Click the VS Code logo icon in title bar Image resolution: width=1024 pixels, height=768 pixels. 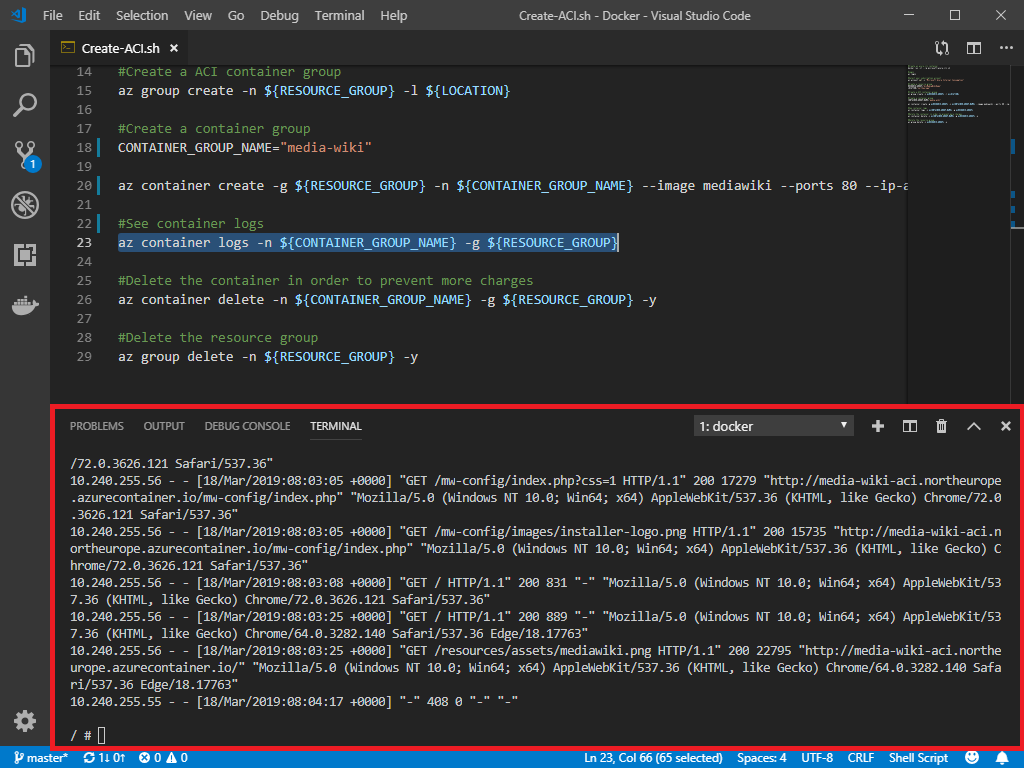click(19, 15)
